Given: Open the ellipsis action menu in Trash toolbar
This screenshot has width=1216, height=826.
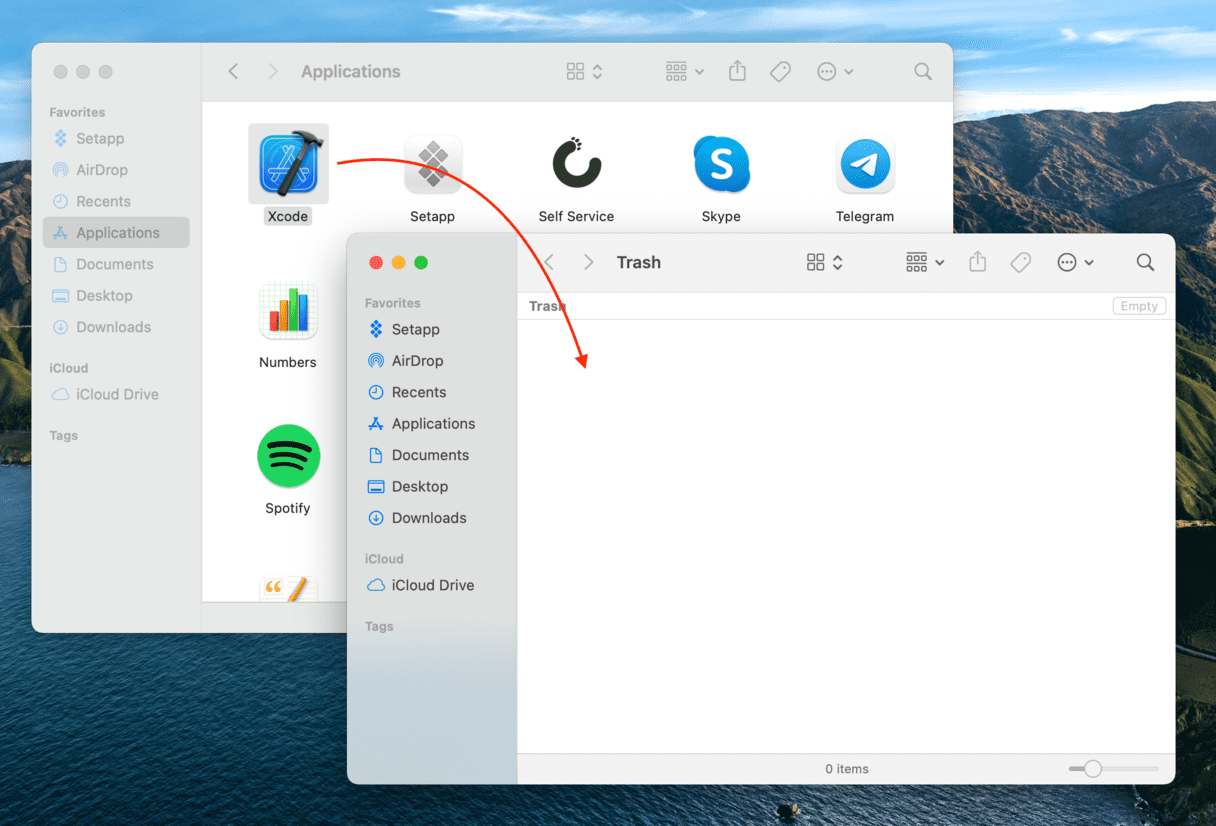Looking at the screenshot, I should [x=1075, y=262].
